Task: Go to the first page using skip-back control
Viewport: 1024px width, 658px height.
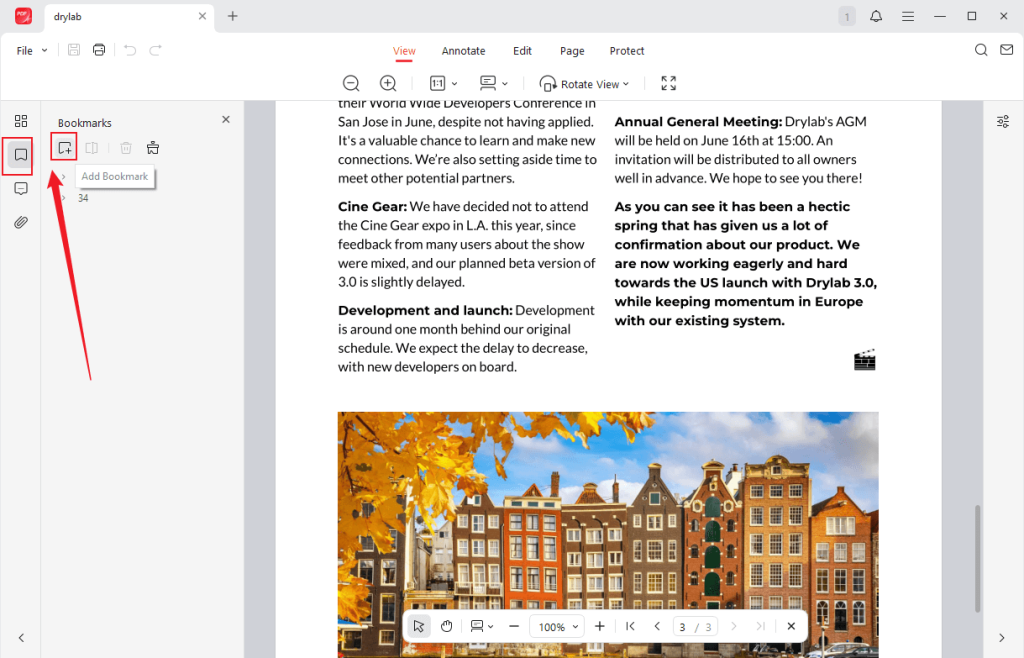Action: pyautogui.click(x=630, y=625)
